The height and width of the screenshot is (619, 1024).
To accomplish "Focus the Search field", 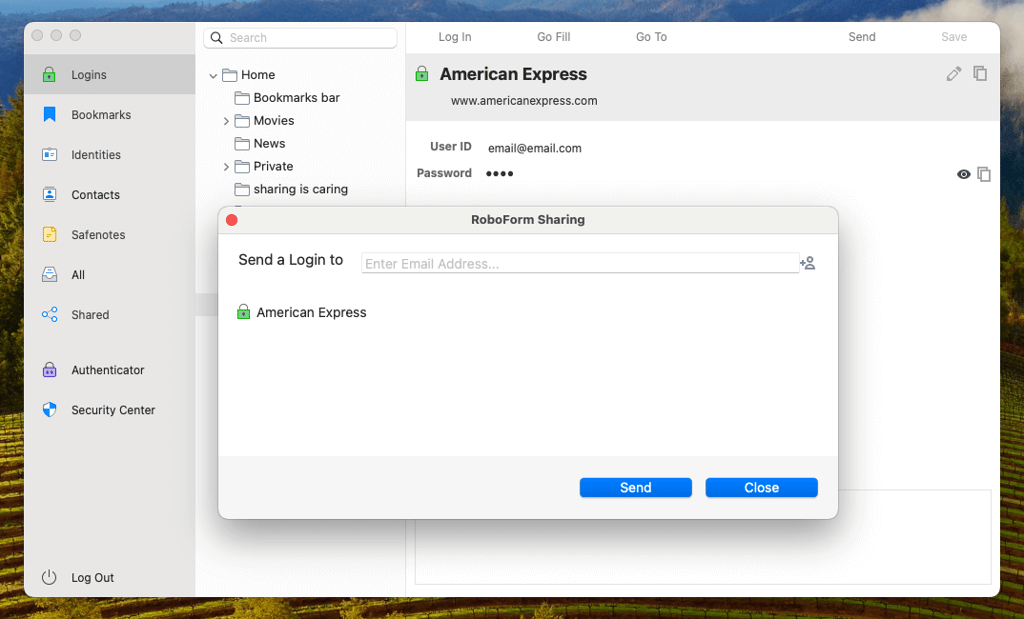I will [x=300, y=38].
